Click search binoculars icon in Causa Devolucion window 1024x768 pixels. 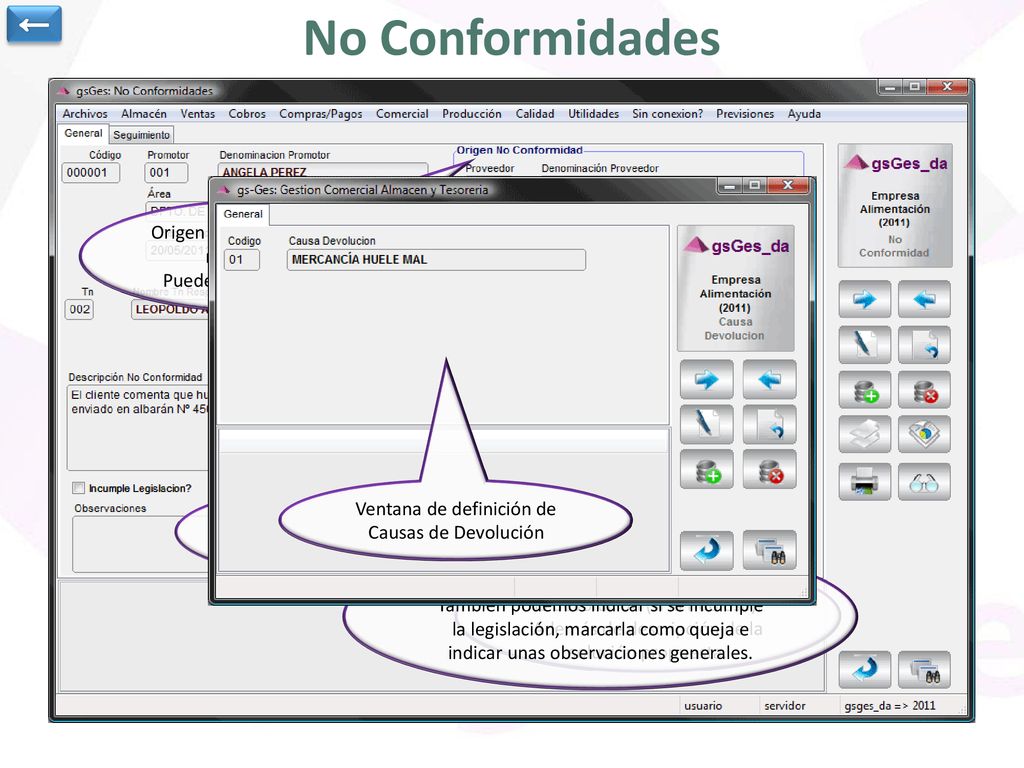pyautogui.click(x=769, y=550)
